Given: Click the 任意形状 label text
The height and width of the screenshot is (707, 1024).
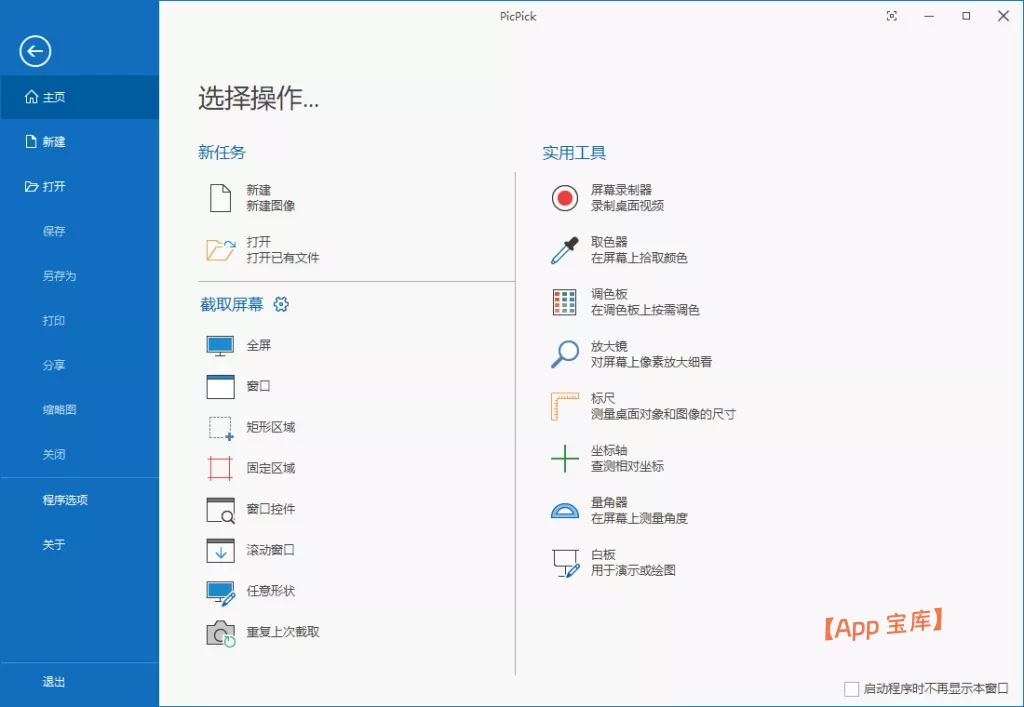Looking at the screenshot, I should (x=271, y=591).
